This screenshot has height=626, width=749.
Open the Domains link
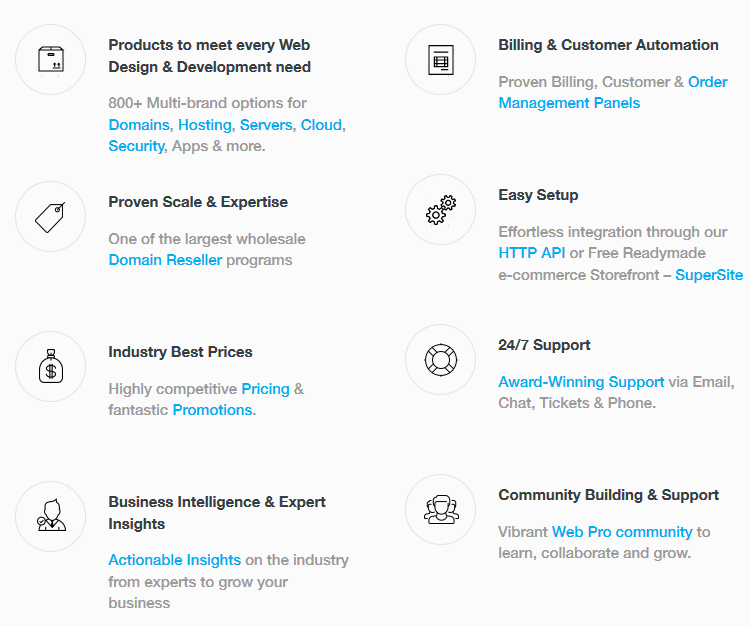(139, 125)
